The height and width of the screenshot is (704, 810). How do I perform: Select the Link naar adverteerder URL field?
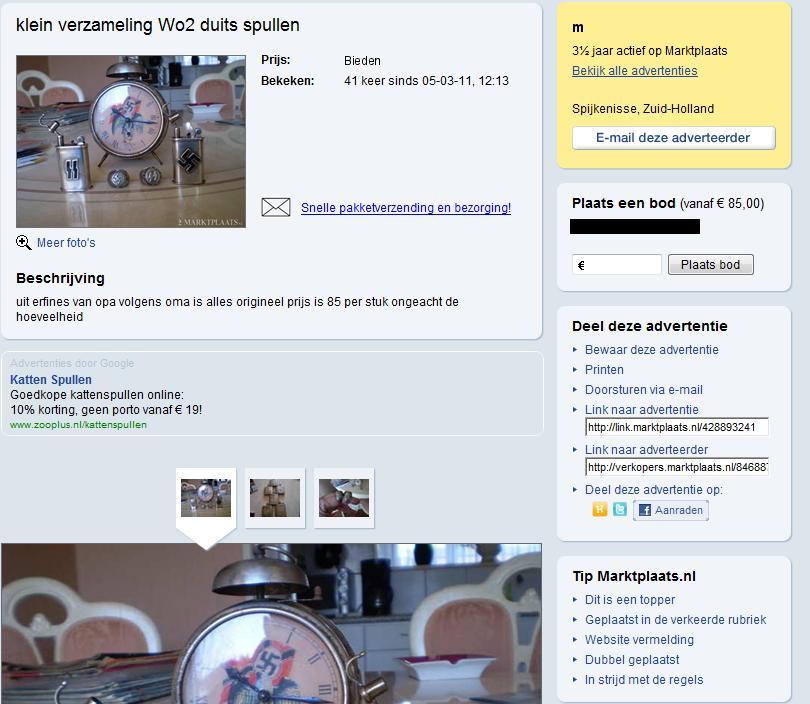[x=677, y=467]
